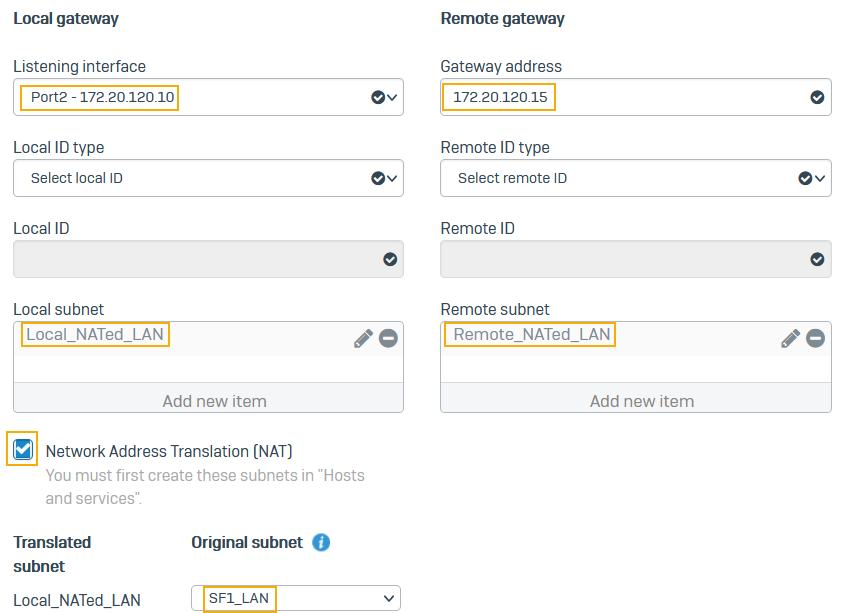Click pencil edit icon for Remote_NATed_LAN
The height and width of the screenshot is (613, 842).
pyautogui.click(x=790, y=338)
